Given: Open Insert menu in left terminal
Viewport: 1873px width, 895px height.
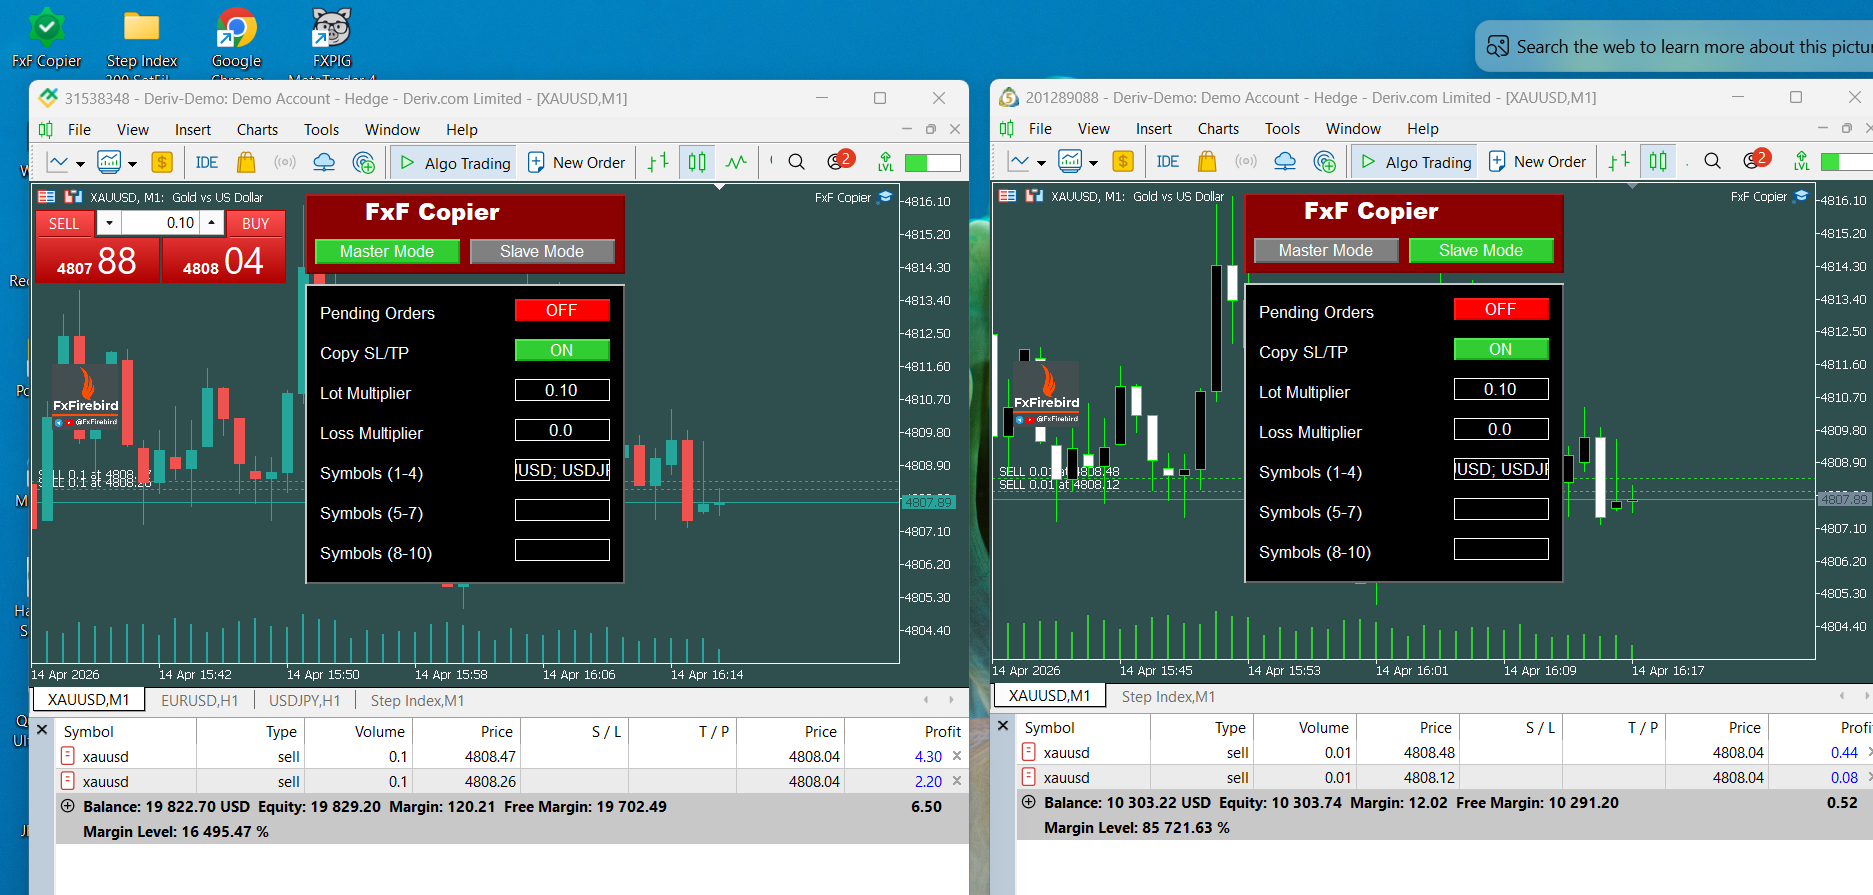Looking at the screenshot, I should 193,130.
